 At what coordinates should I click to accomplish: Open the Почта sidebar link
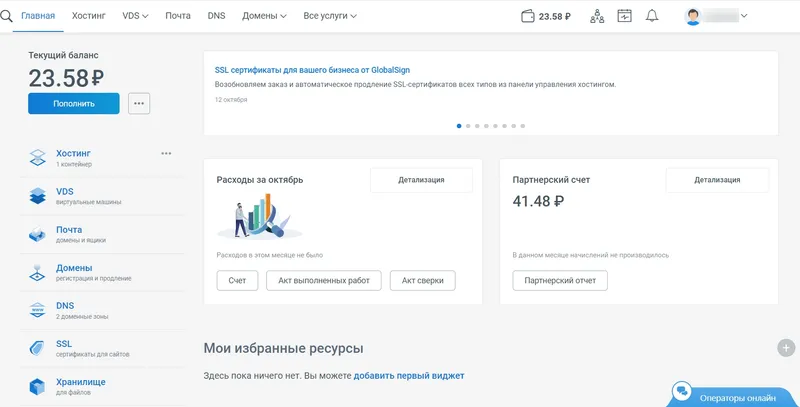69,230
